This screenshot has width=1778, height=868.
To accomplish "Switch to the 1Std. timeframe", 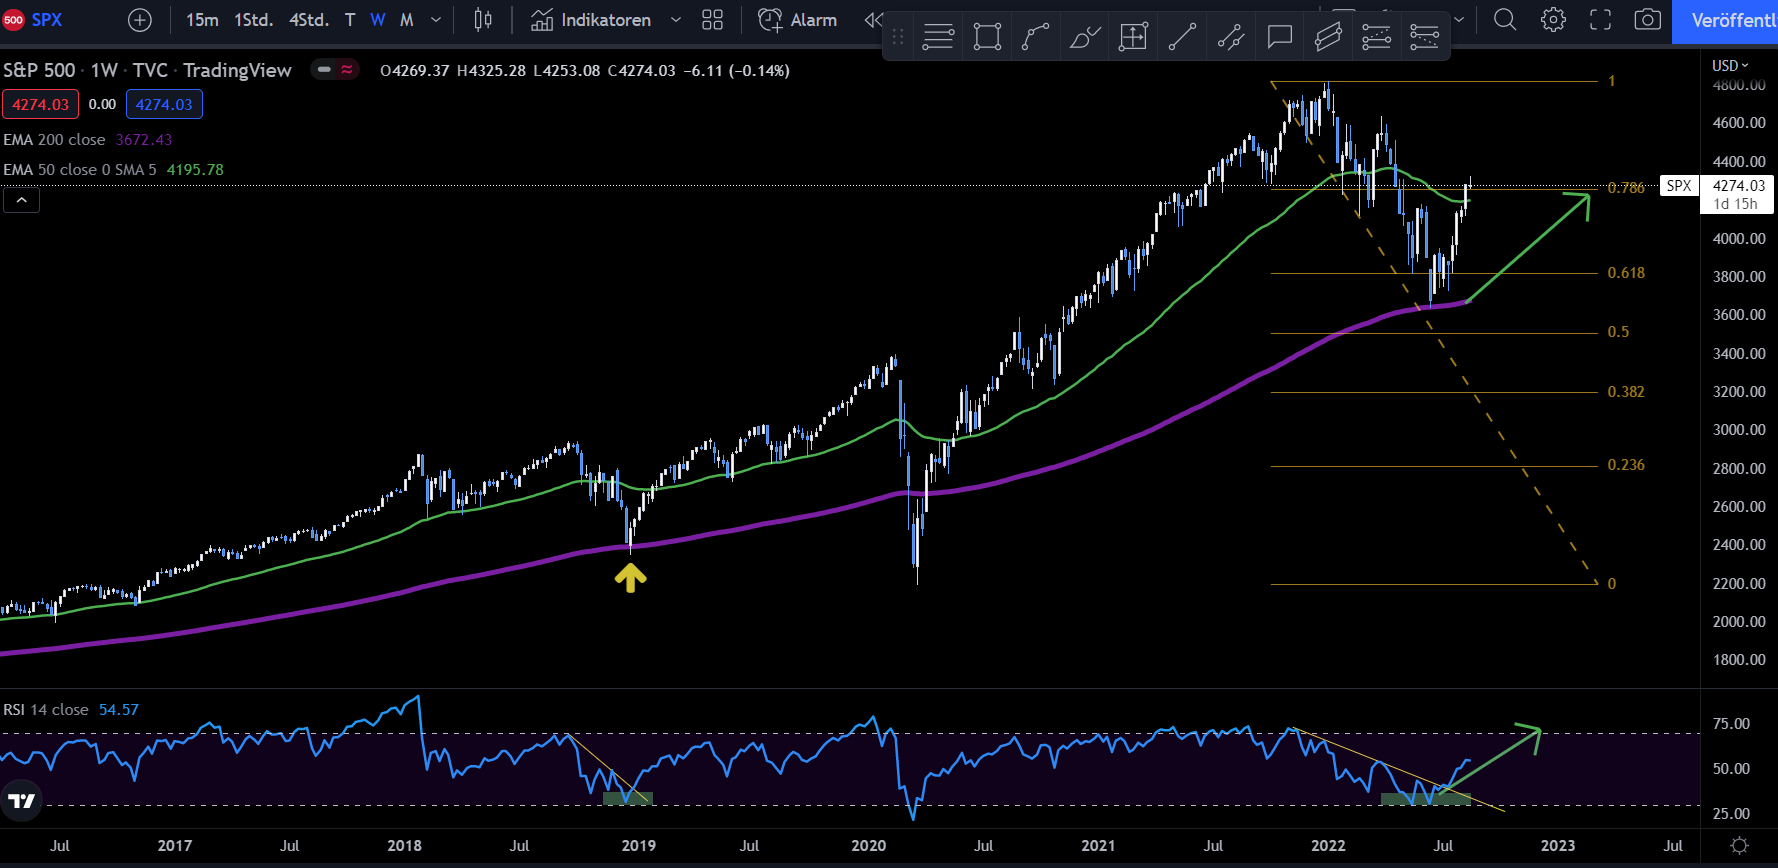I will (x=254, y=20).
